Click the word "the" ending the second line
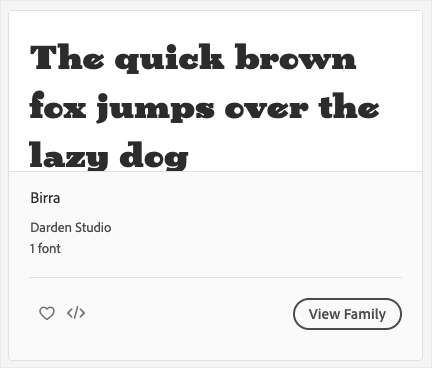Image resolution: width=432 pixels, height=368 pixels. pos(349,106)
